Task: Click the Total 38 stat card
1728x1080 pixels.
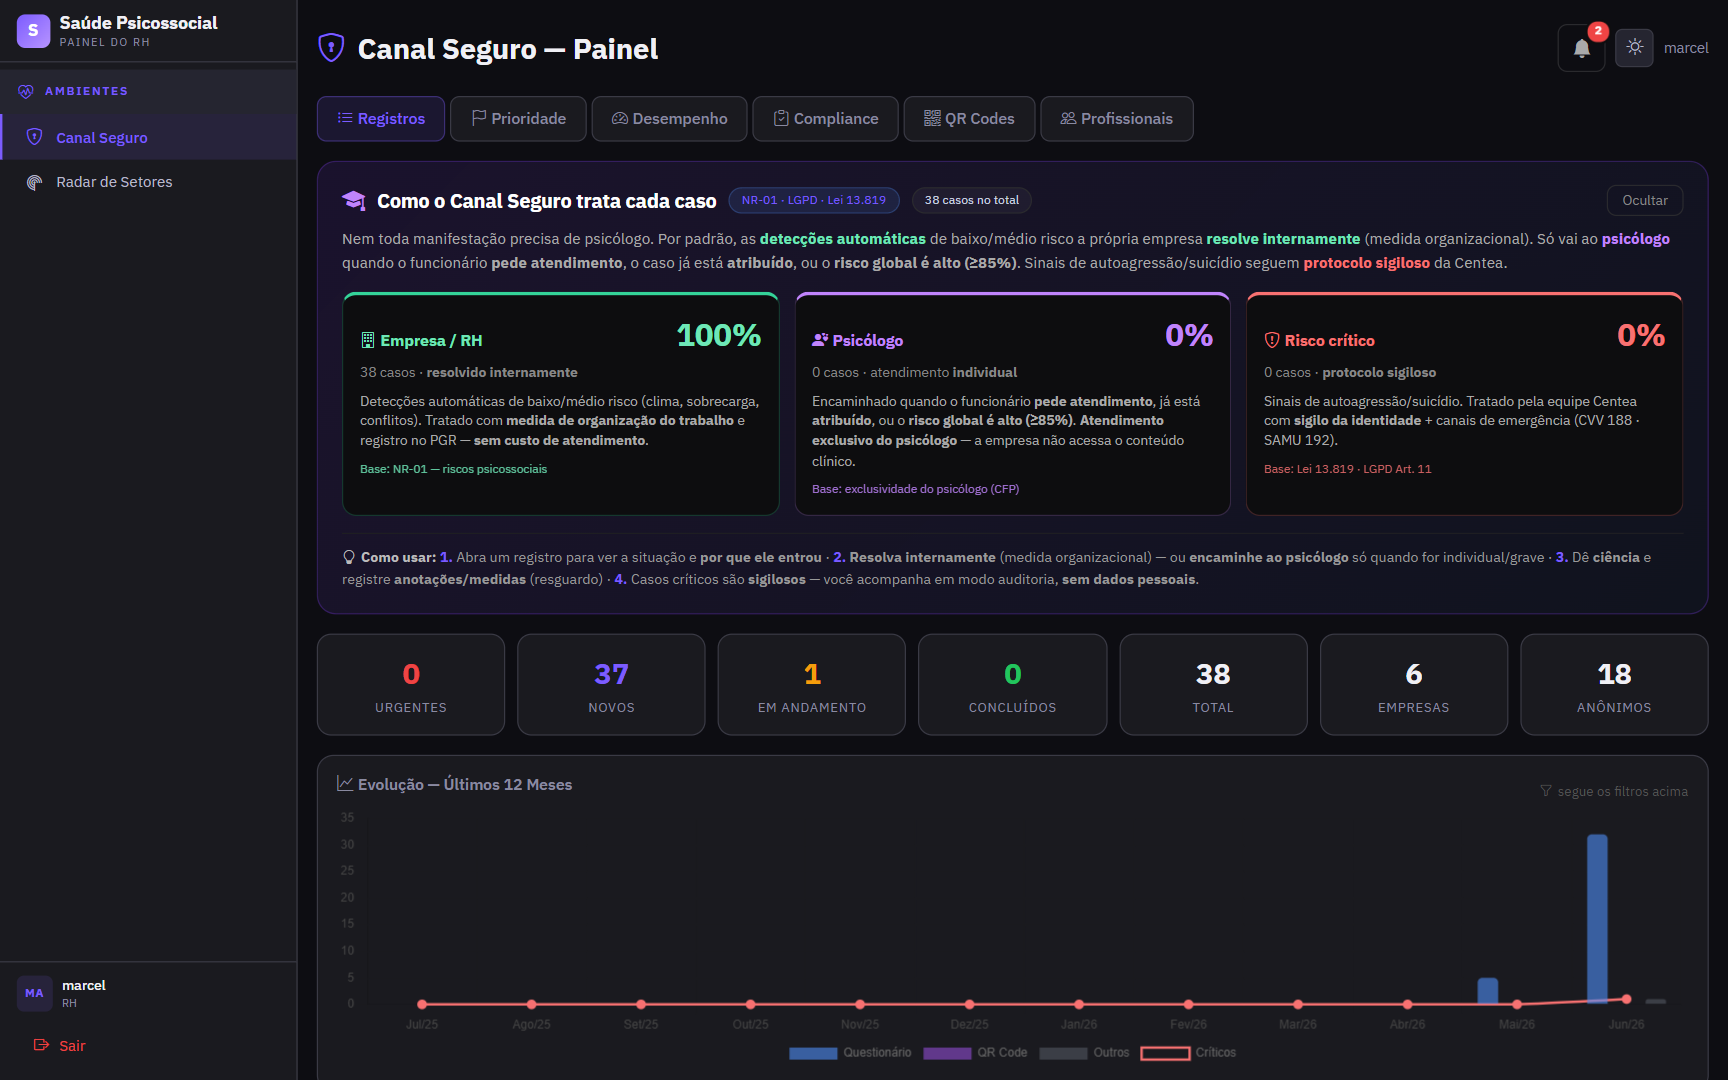Action: tap(1213, 685)
